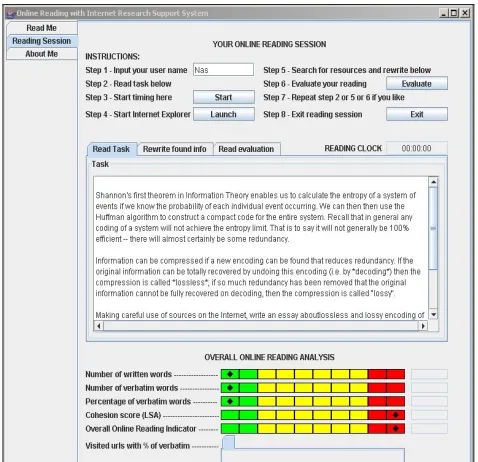
Task: Click the horizontal scroll left arrow
Action: [x=99, y=326]
